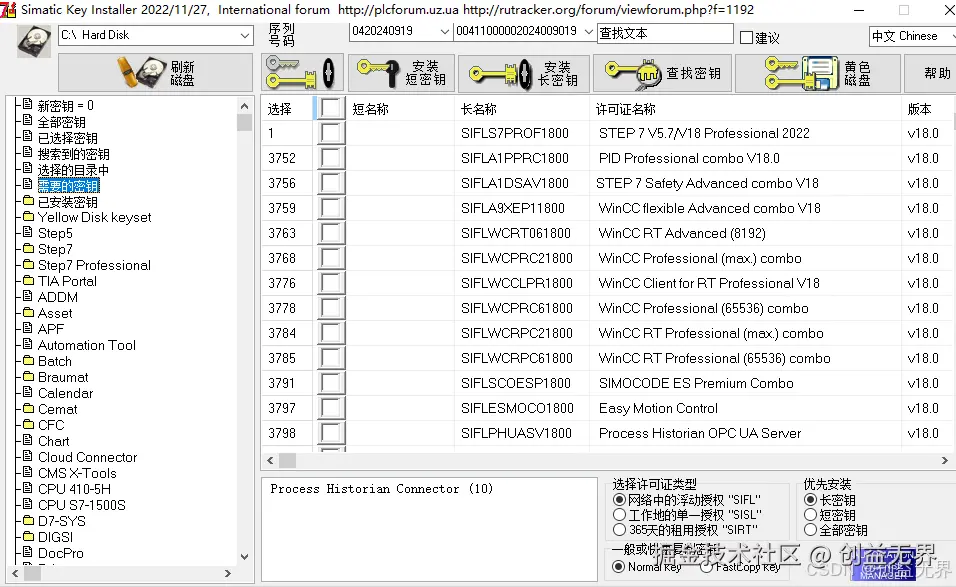Viewport: 956px width, 587px height.
Task: Open the selected keys tree item (已选择密钥)
Action: [x=68, y=138]
